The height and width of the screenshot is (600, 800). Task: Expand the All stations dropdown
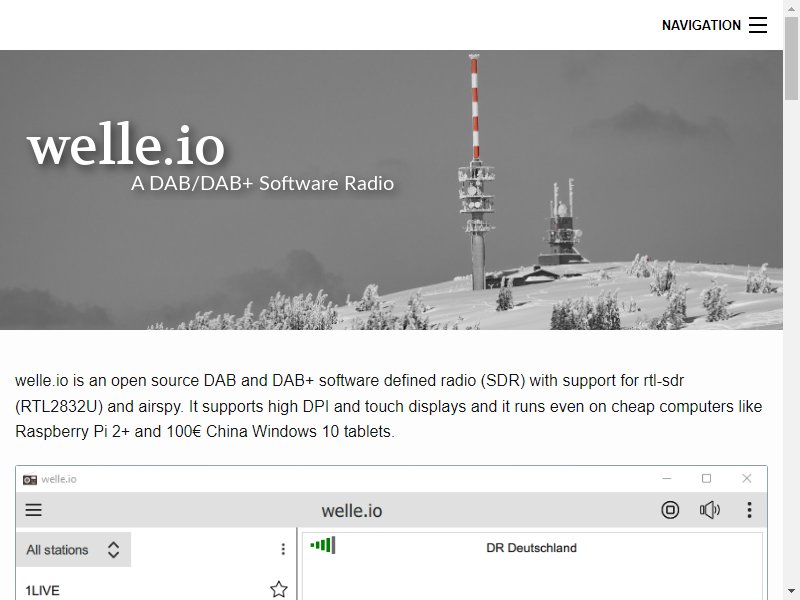pyautogui.click(x=73, y=549)
